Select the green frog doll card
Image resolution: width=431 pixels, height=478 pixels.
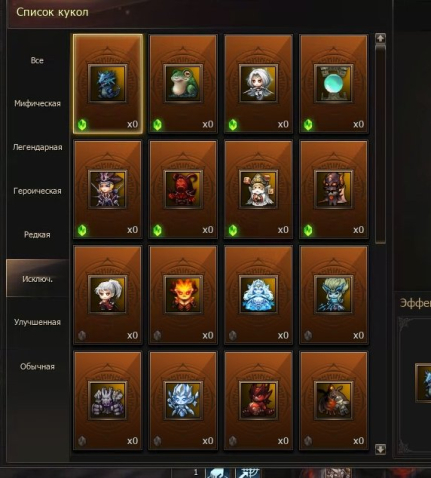pyautogui.click(x=183, y=84)
